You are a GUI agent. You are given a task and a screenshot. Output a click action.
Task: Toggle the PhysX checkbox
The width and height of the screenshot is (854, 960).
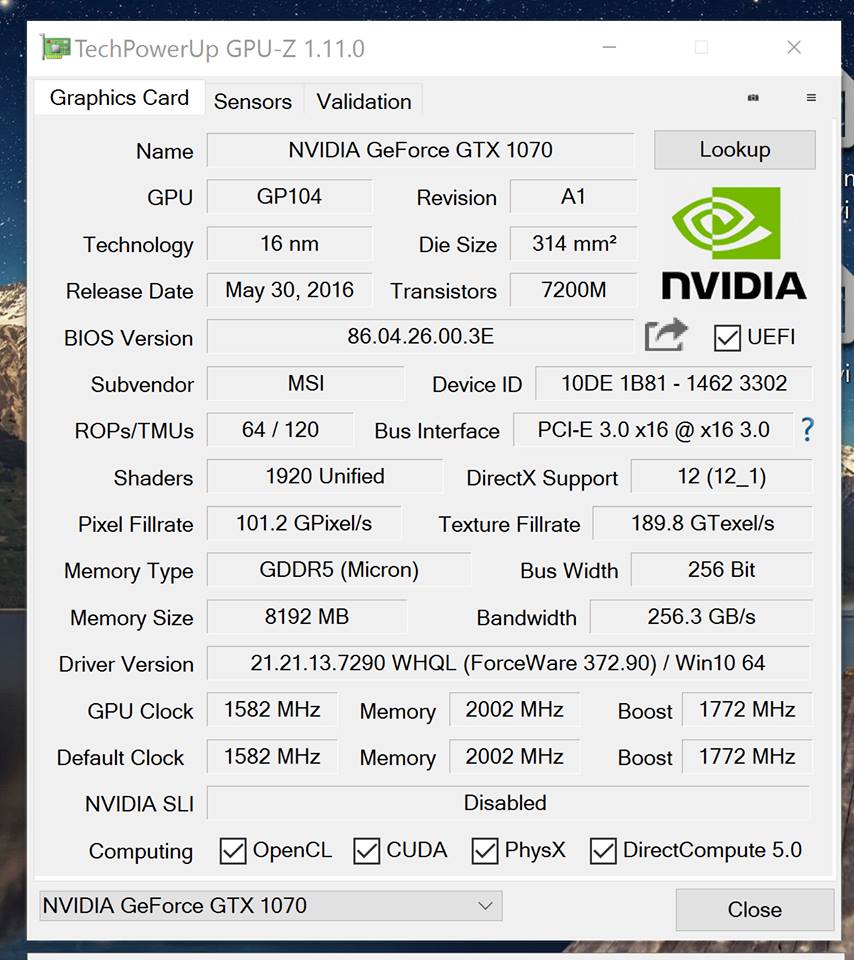pyautogui.click(x=484, y=851)
